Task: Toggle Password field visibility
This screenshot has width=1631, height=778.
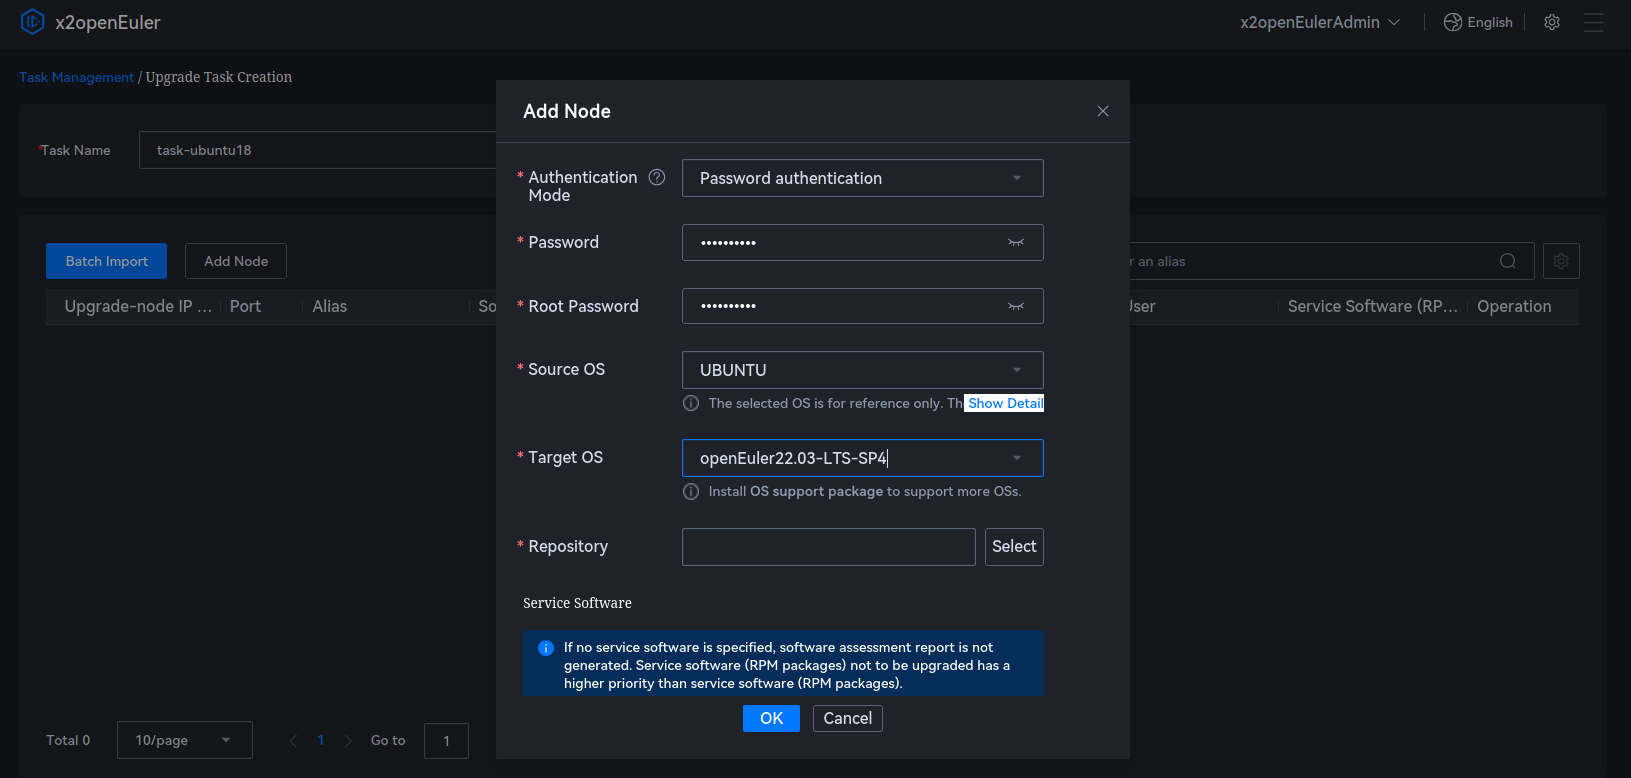Action: point(1016,242)
